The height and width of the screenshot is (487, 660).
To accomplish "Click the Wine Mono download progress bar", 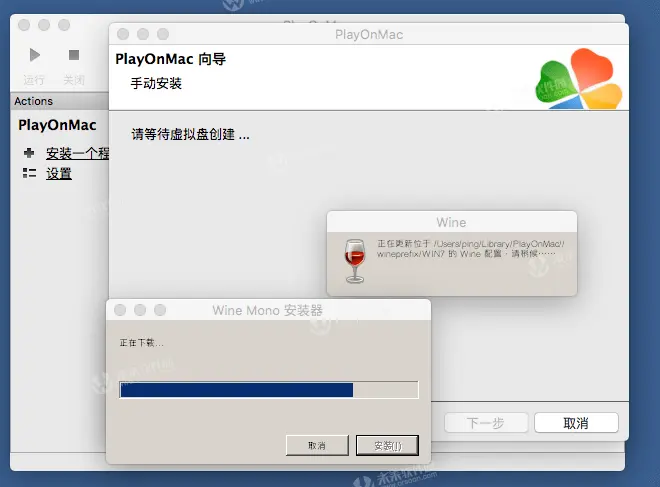I will tap(269, 390).
